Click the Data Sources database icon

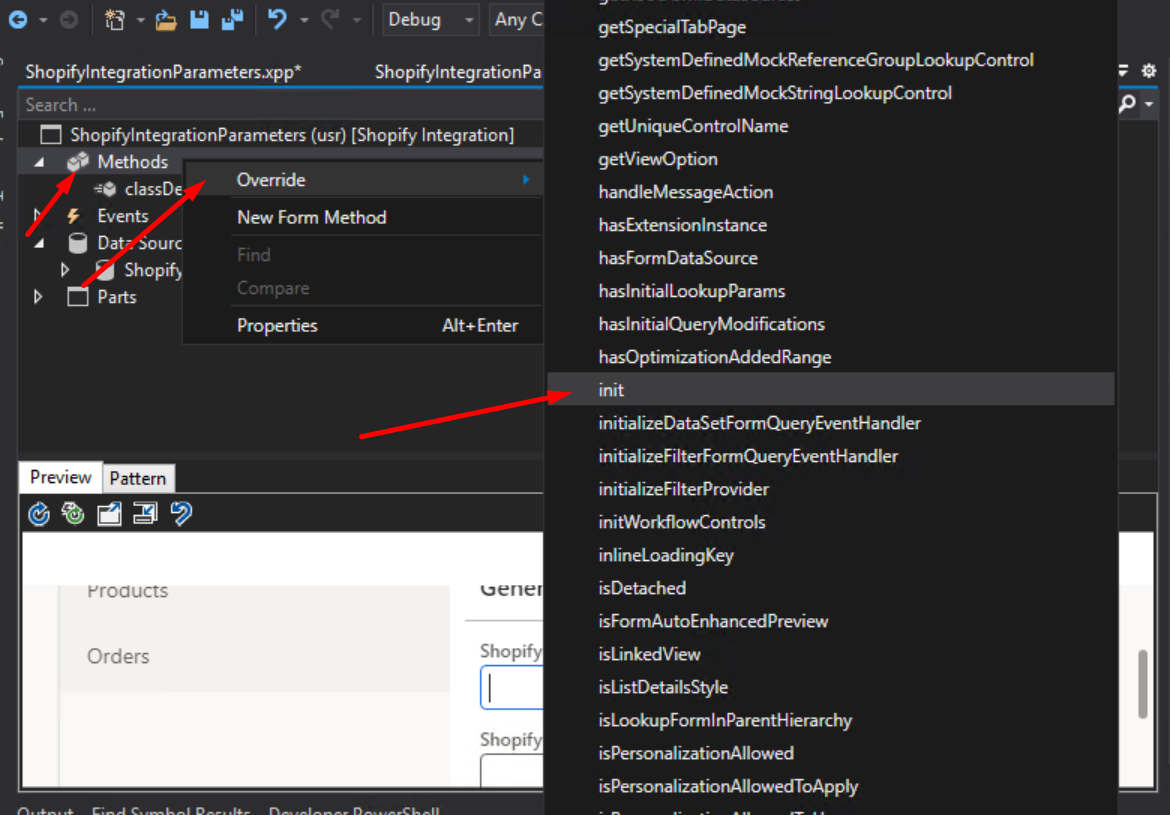pos(78,243)
